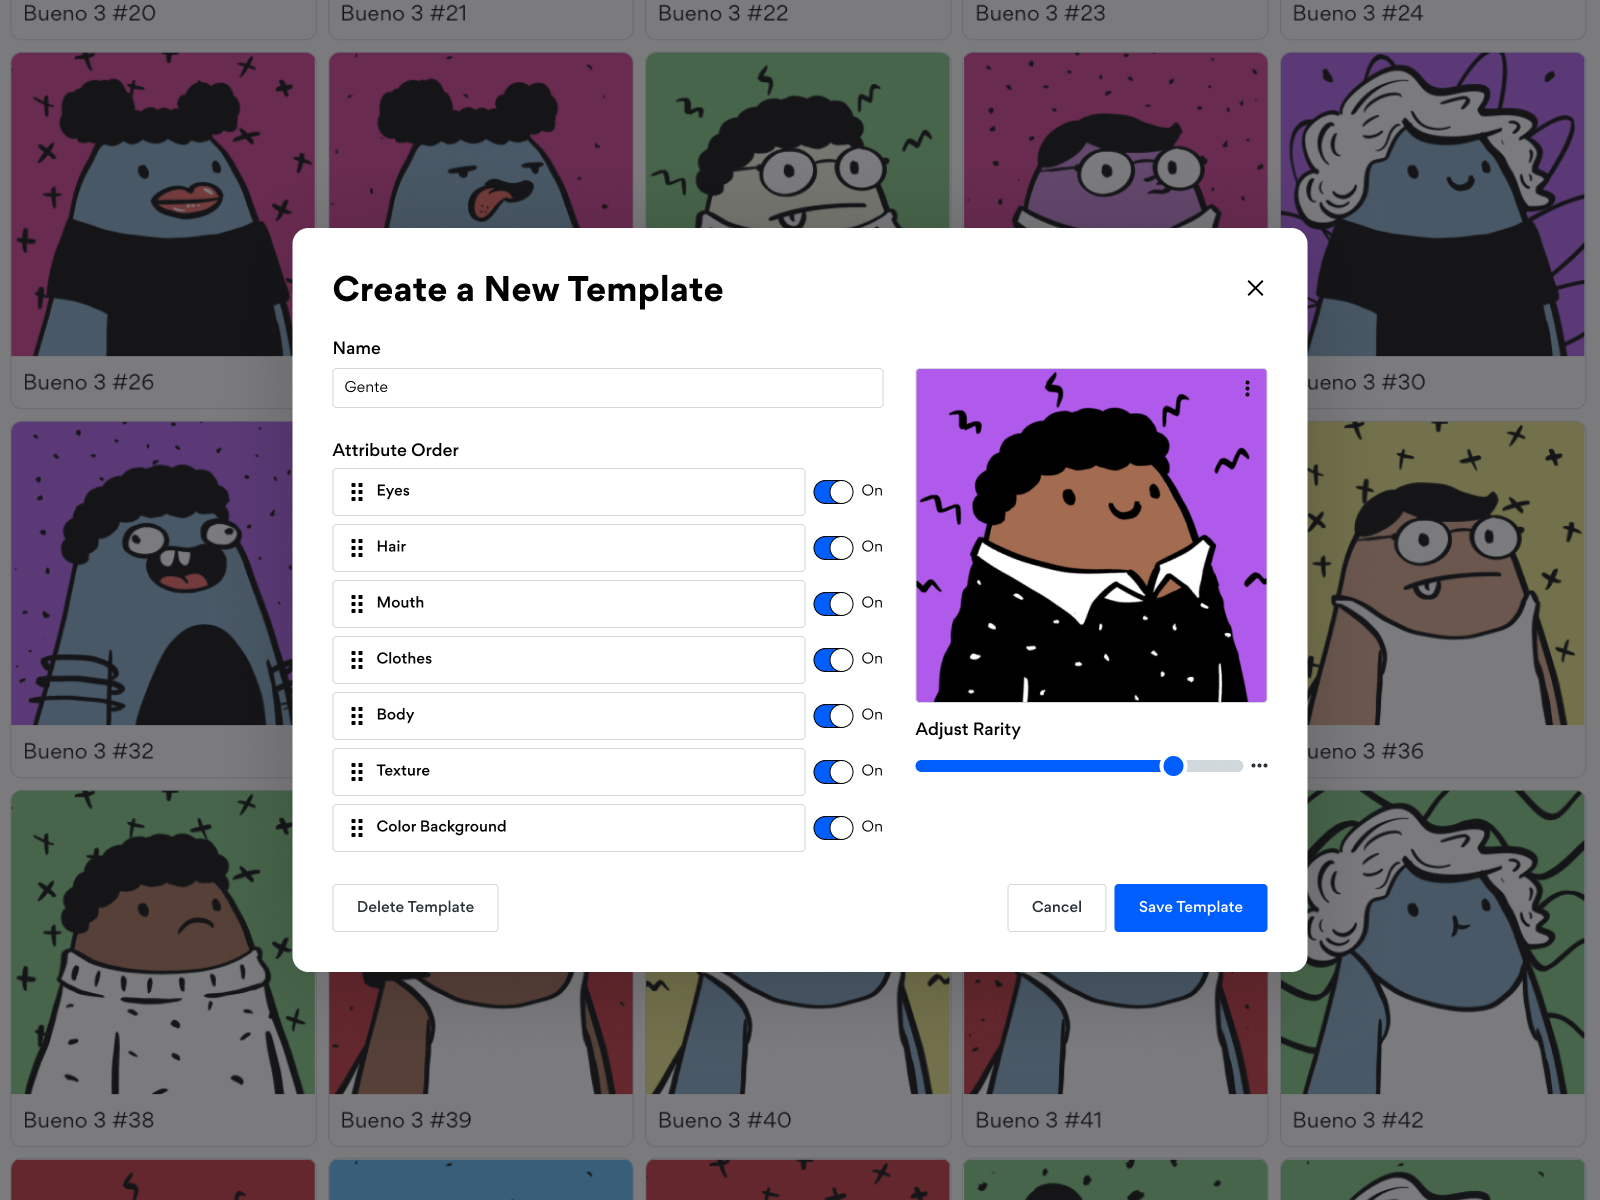Click the drag handle icon for Hair
The width and height of the screenshot is (1600, 1200).
pos(357,548)
